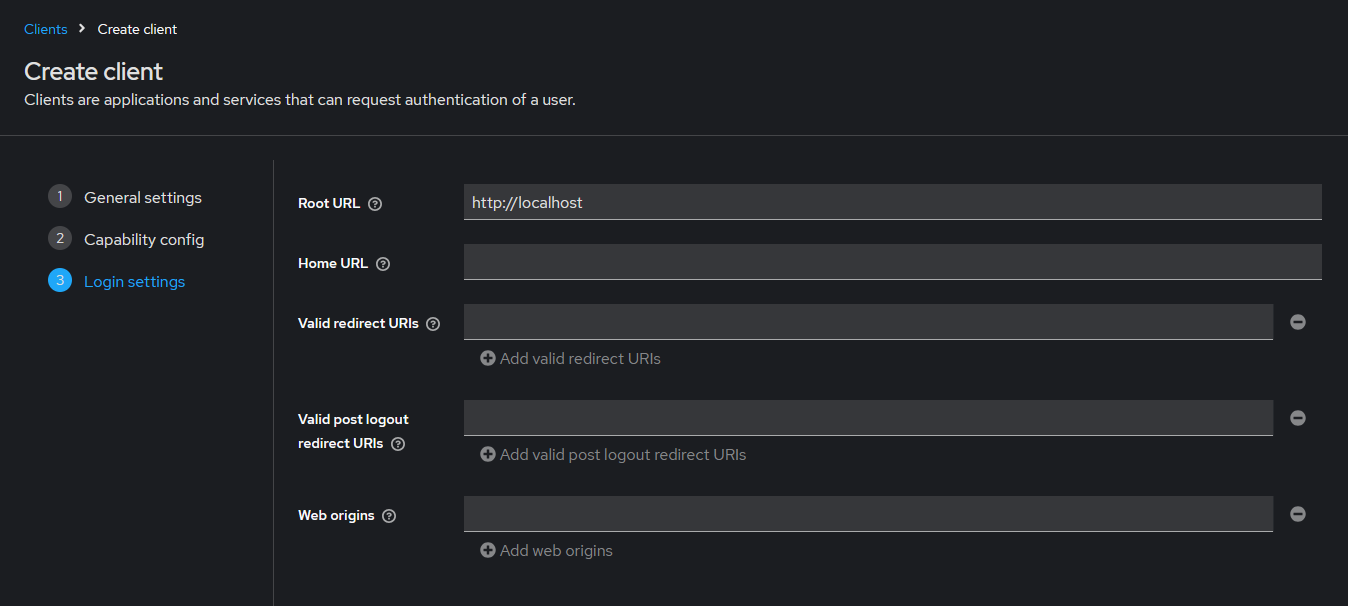Click the Valid redirect URIs input
Image resolution: width=1348 pixels, height=606 pixels.
point(868,322)
